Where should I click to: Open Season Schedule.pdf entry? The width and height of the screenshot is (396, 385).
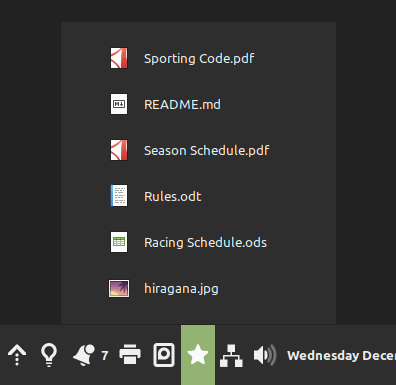click(198, 150)
